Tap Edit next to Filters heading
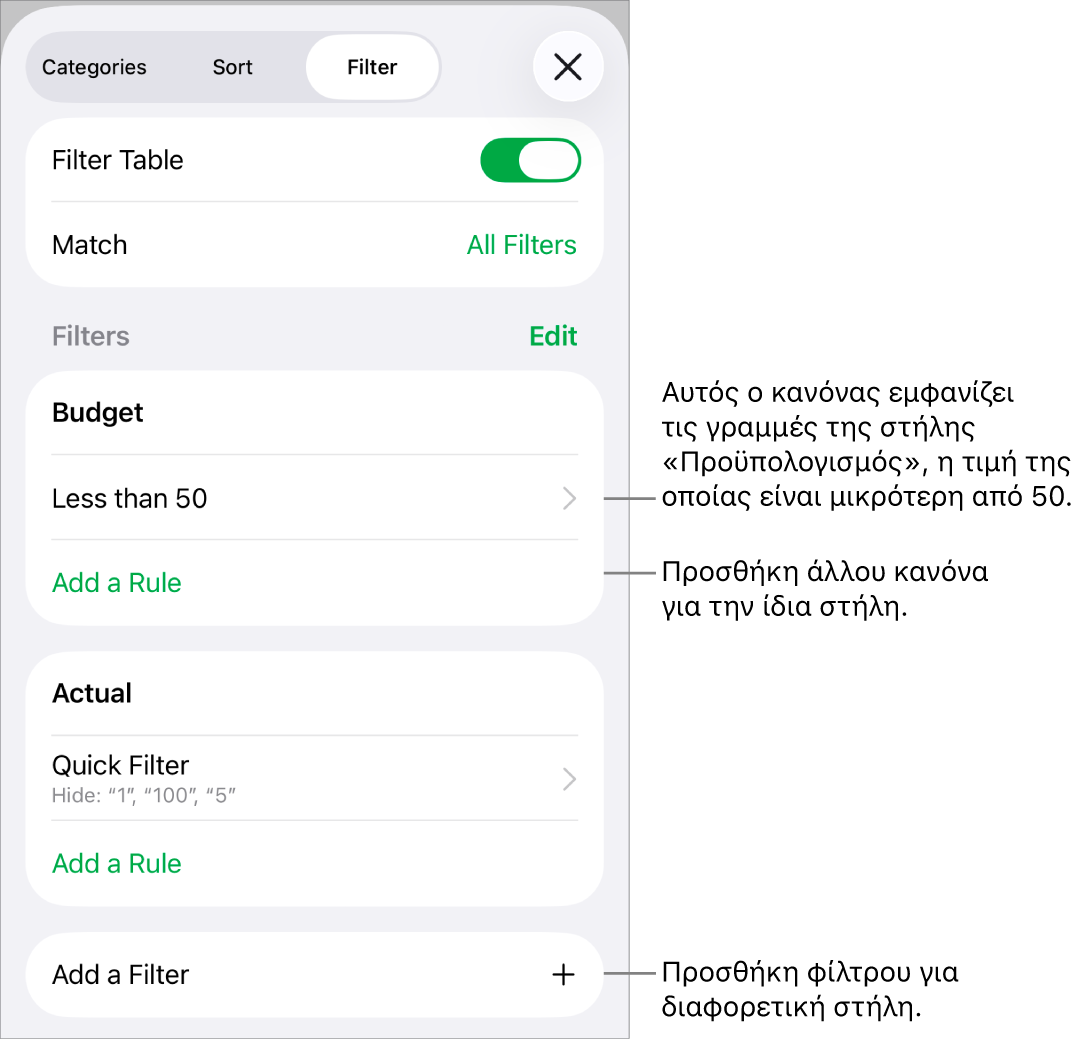Viewport: 1081px width, 1041px height. tap(553, 336)
